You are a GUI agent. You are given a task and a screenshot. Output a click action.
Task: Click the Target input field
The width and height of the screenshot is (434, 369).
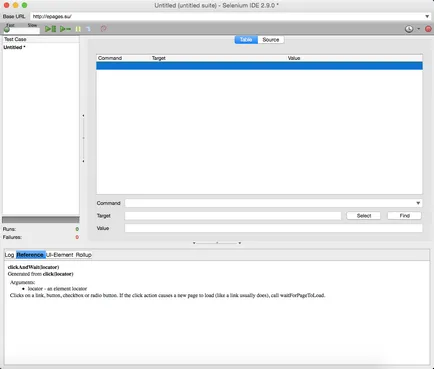(x=233, y=216)
